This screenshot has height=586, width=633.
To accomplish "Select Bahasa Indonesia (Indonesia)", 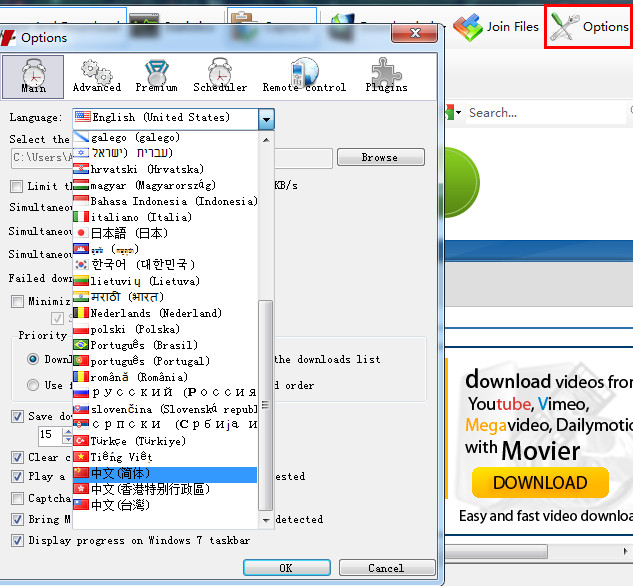I will (165, 201).
